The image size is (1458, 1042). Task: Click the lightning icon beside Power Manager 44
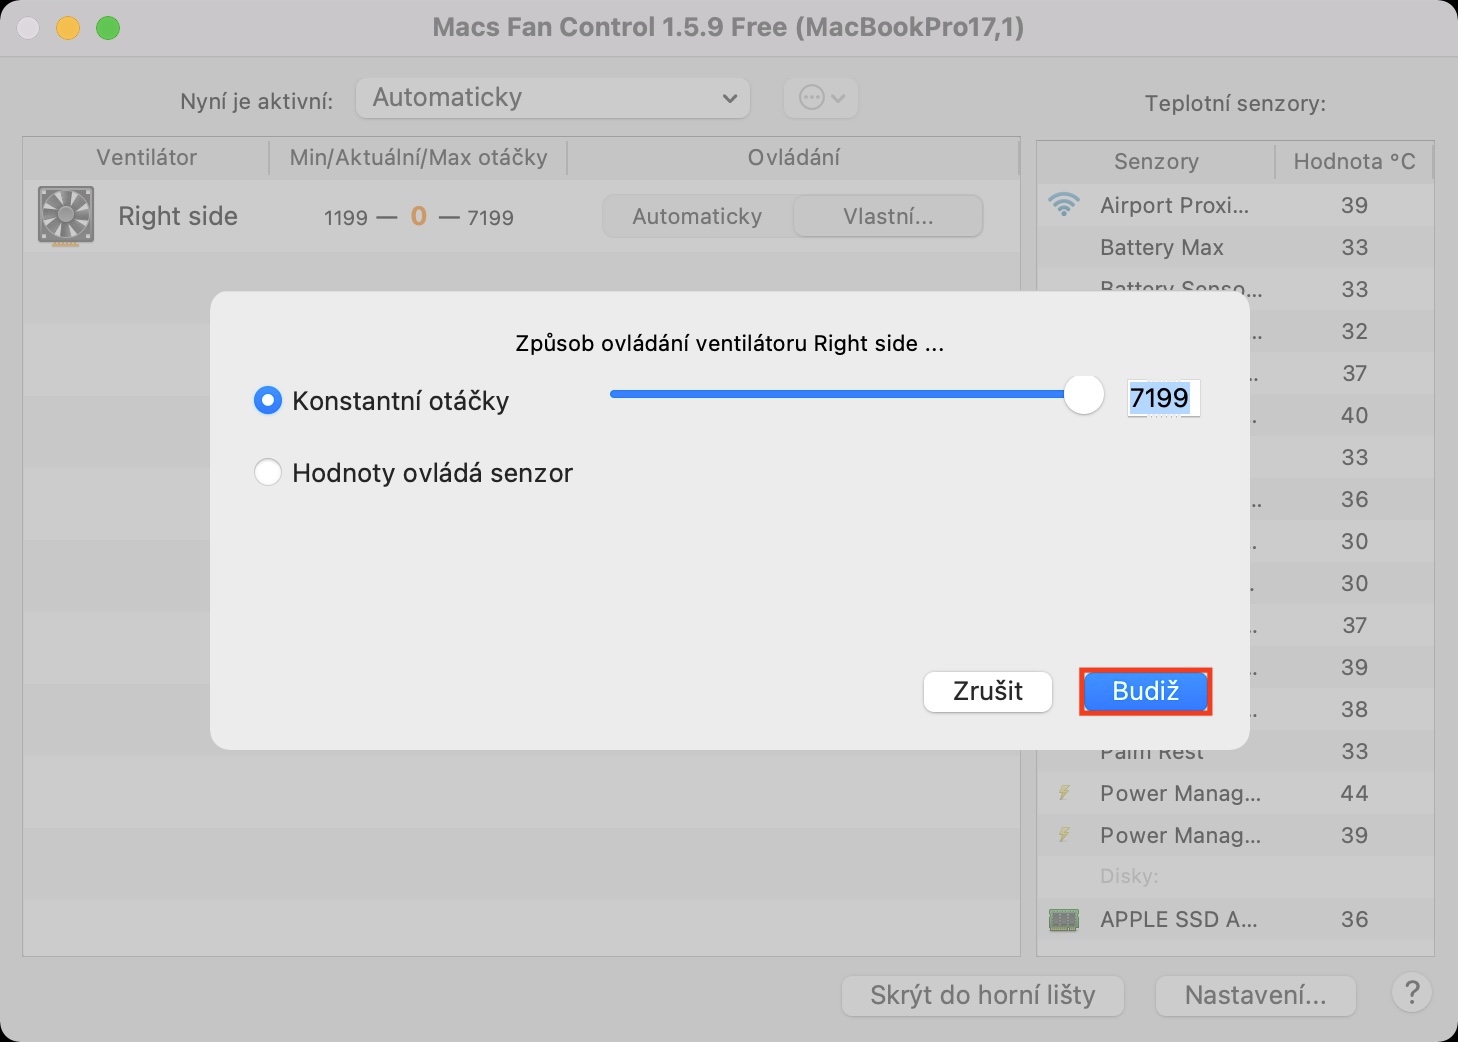(1064, 793)
